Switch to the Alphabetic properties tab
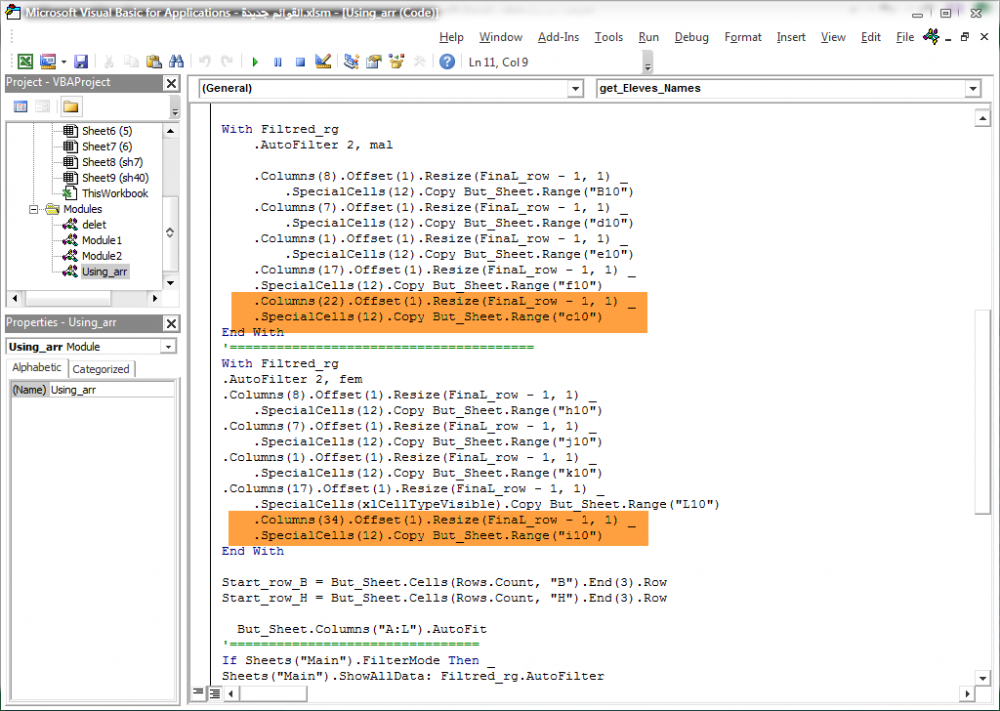Viewport: 1000px width, 711px height. pos(37,367)
